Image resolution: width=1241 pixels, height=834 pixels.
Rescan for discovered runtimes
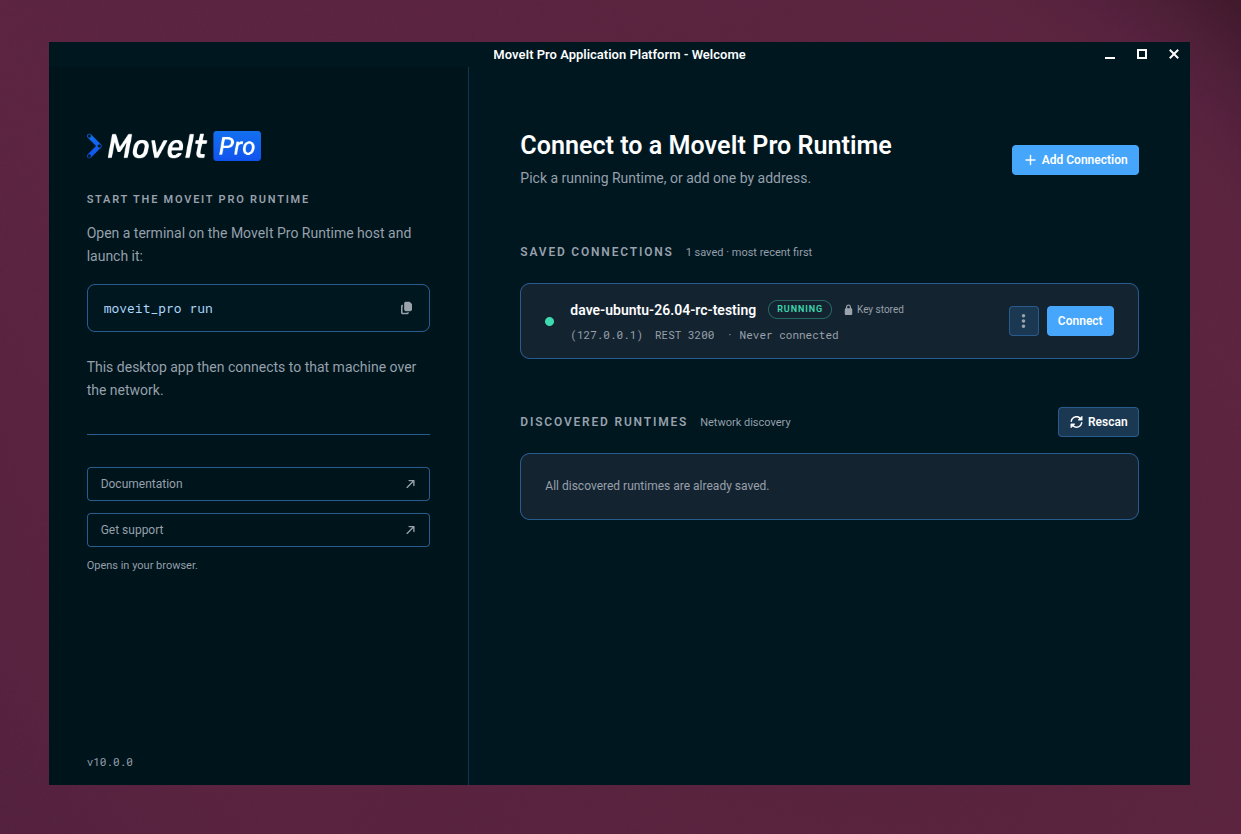[1098, 422]
